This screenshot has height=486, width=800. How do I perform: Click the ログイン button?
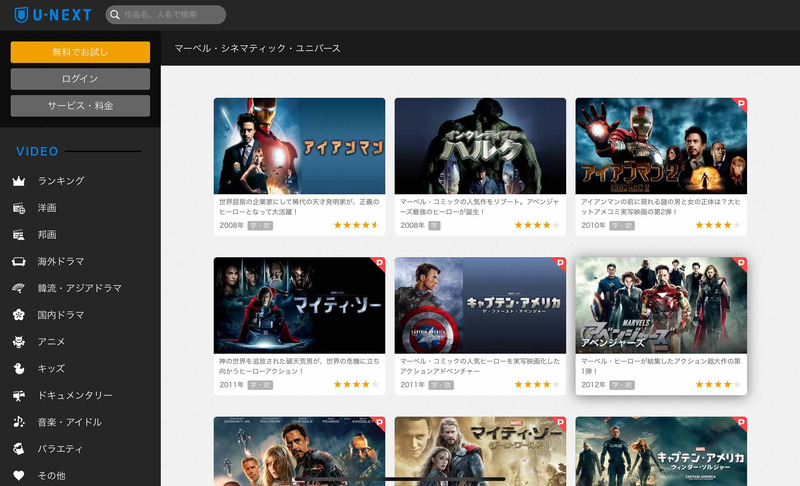click(80, 79)
